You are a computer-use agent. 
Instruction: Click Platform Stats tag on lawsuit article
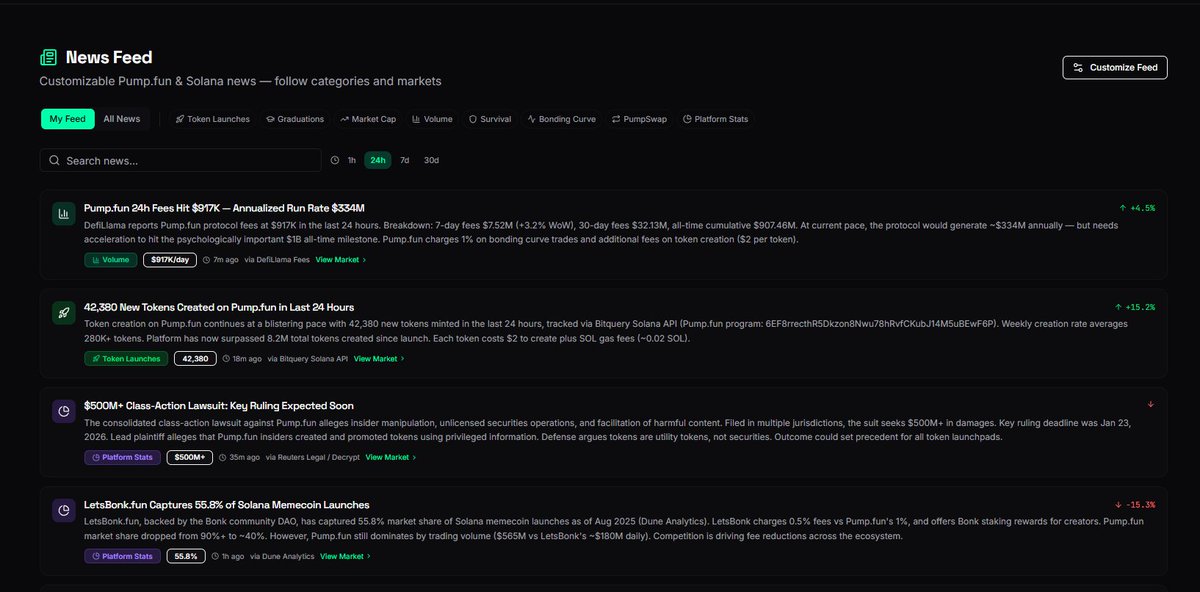click(122, 457)
